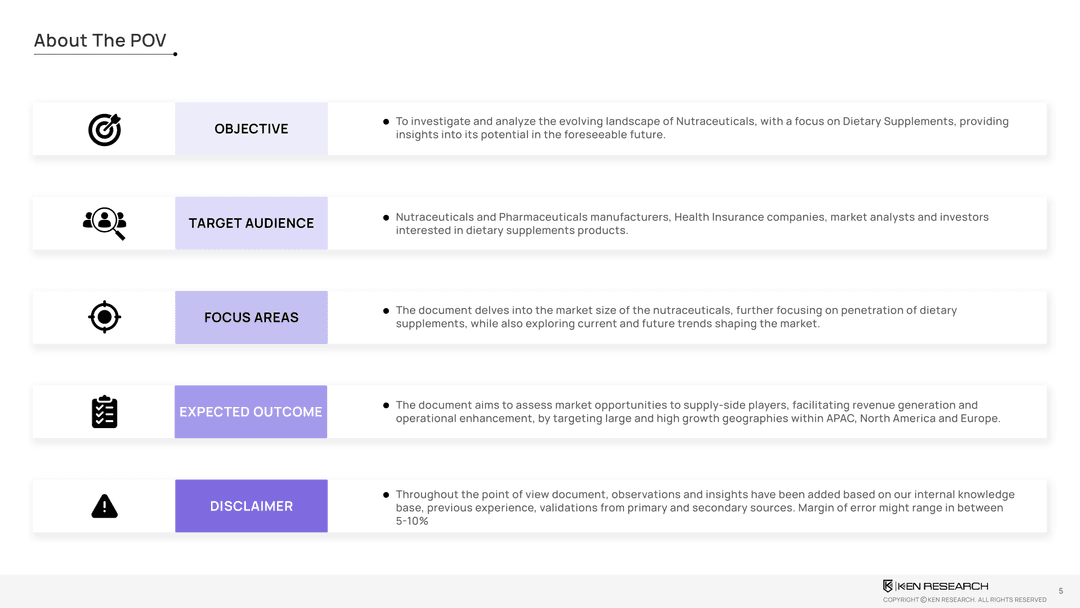This screenshot has height=608, width=1080.
Task: Click the target audience text on manufacturers
Action: tap(690, 223)
